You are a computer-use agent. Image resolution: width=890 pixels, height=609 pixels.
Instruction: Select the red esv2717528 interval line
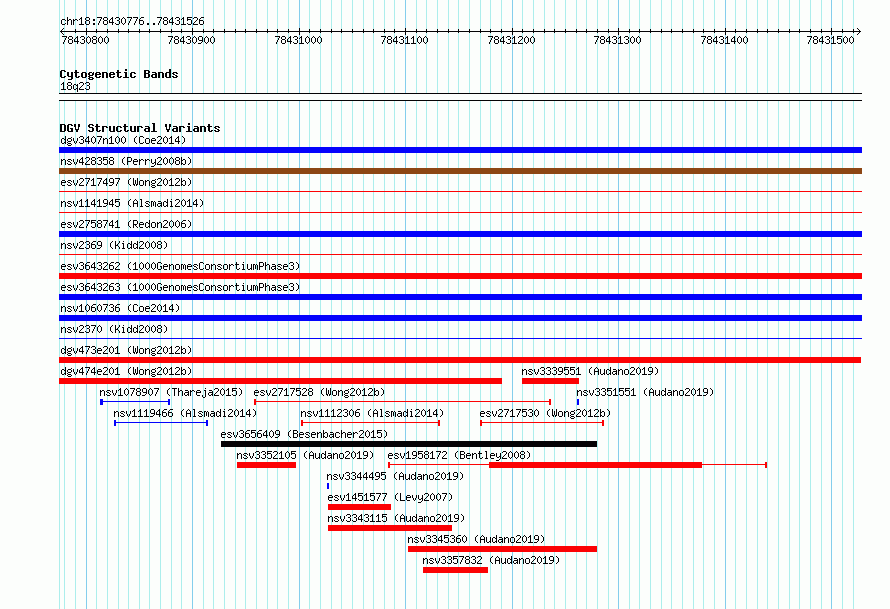(x=402, y=402)
